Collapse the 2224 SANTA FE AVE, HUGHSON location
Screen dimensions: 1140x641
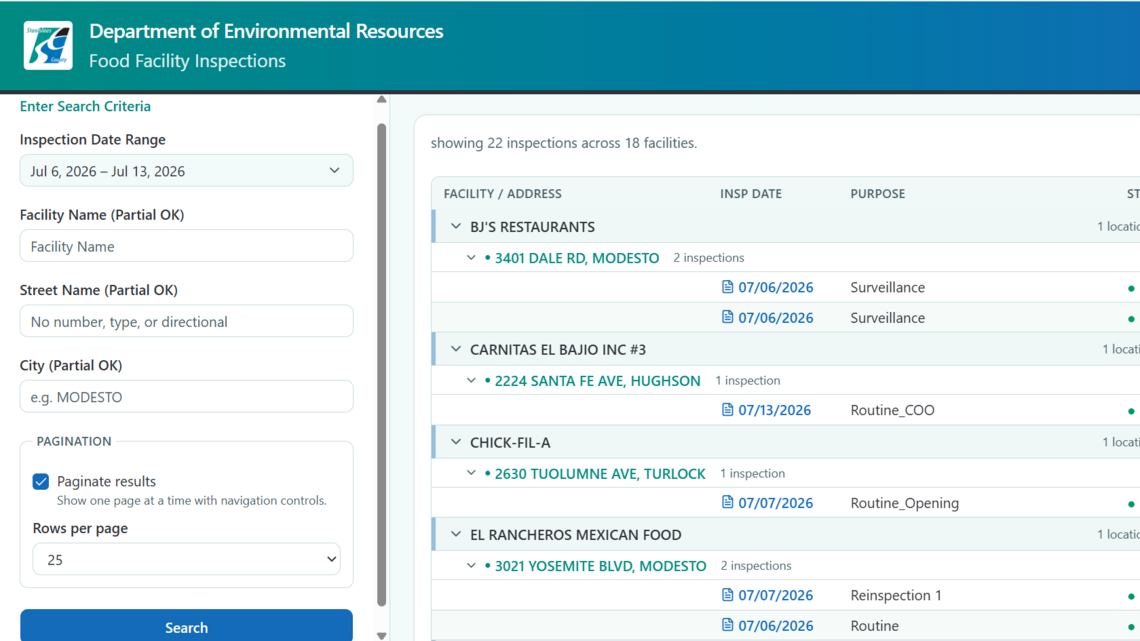tap(471, 381)
